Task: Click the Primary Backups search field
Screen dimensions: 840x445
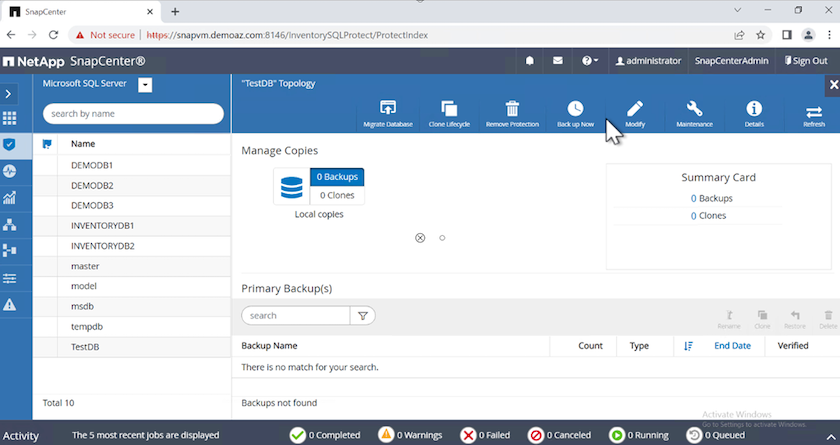Action: [x=296, y=316]
